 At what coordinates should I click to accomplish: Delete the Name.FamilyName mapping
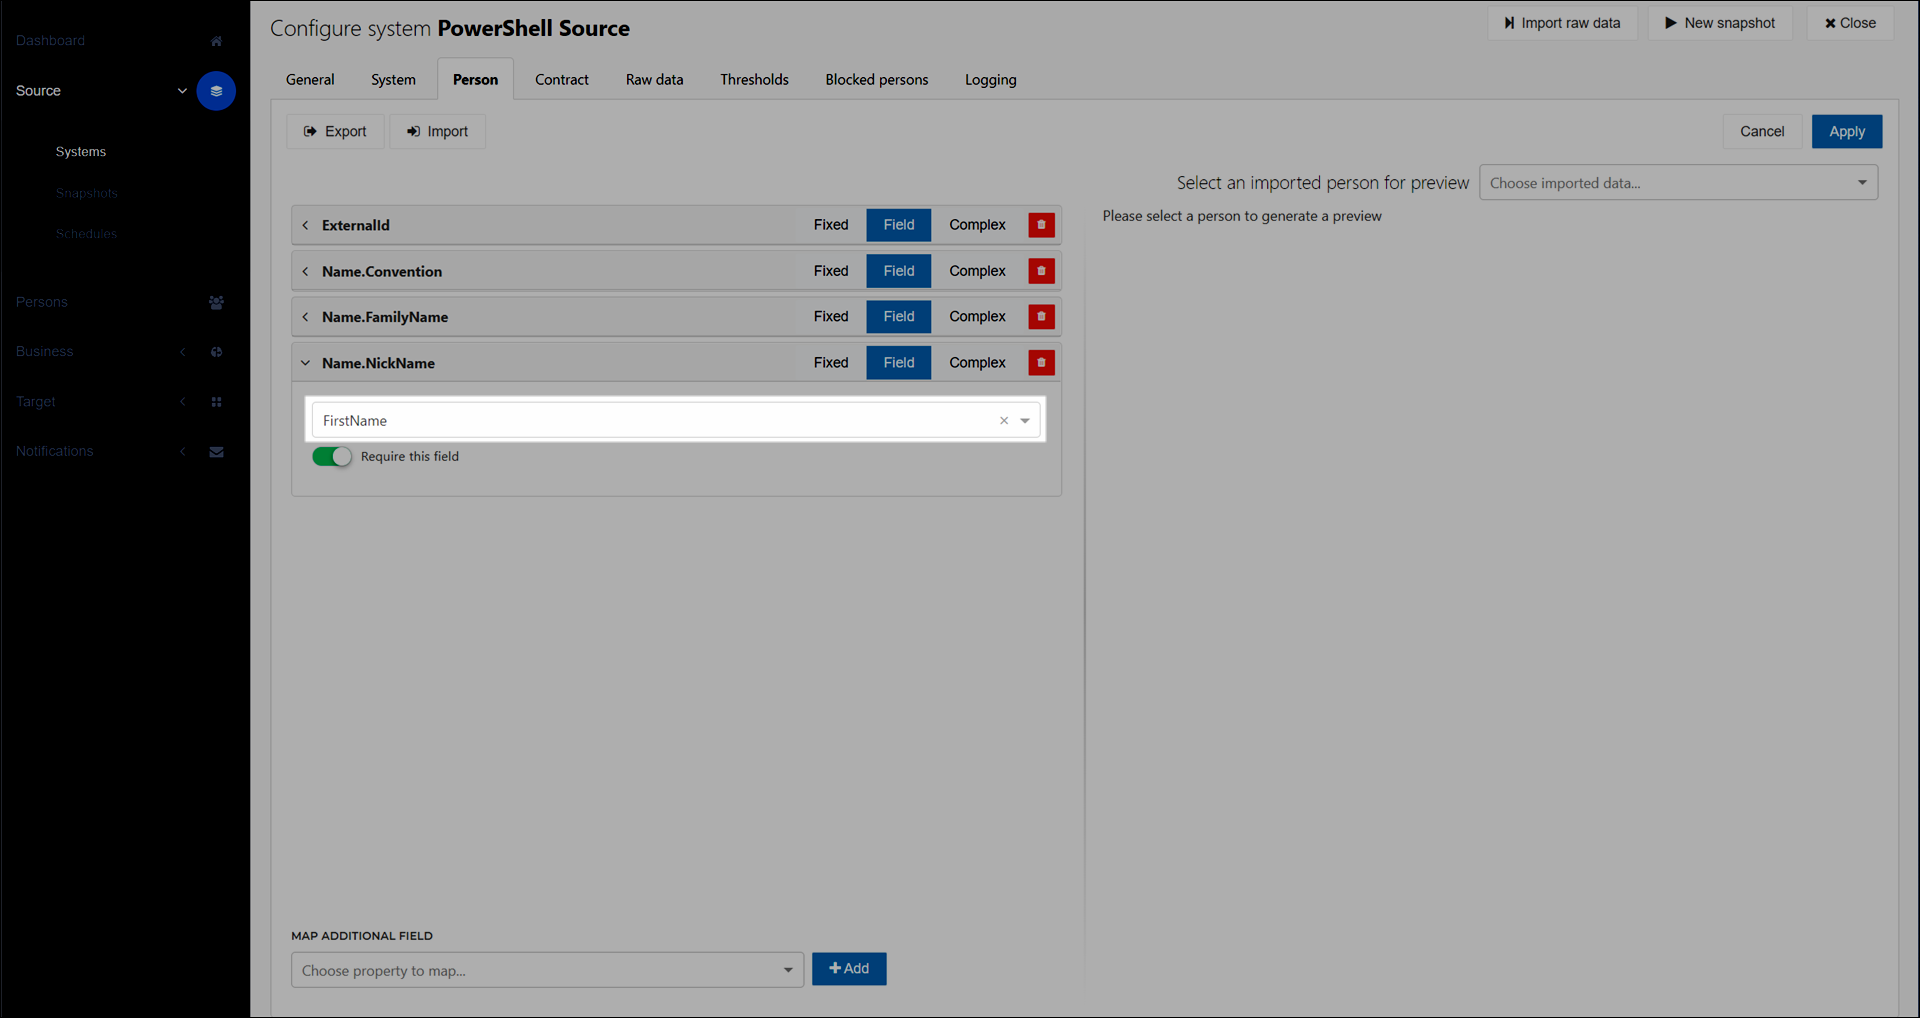pos(1041,317)
